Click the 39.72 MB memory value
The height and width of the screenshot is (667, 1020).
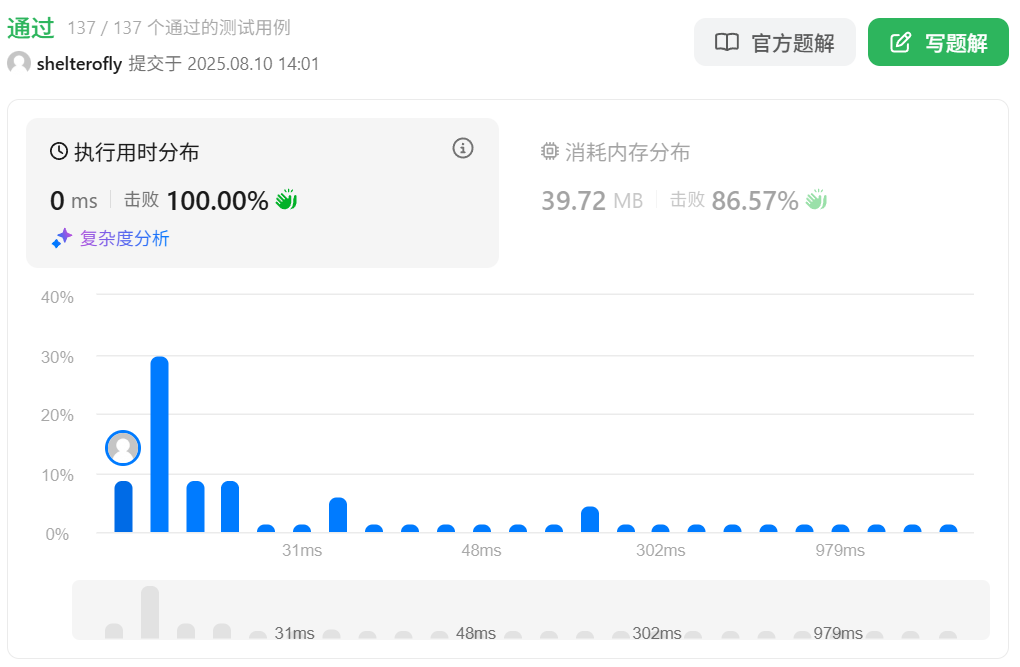click(592, 200)
